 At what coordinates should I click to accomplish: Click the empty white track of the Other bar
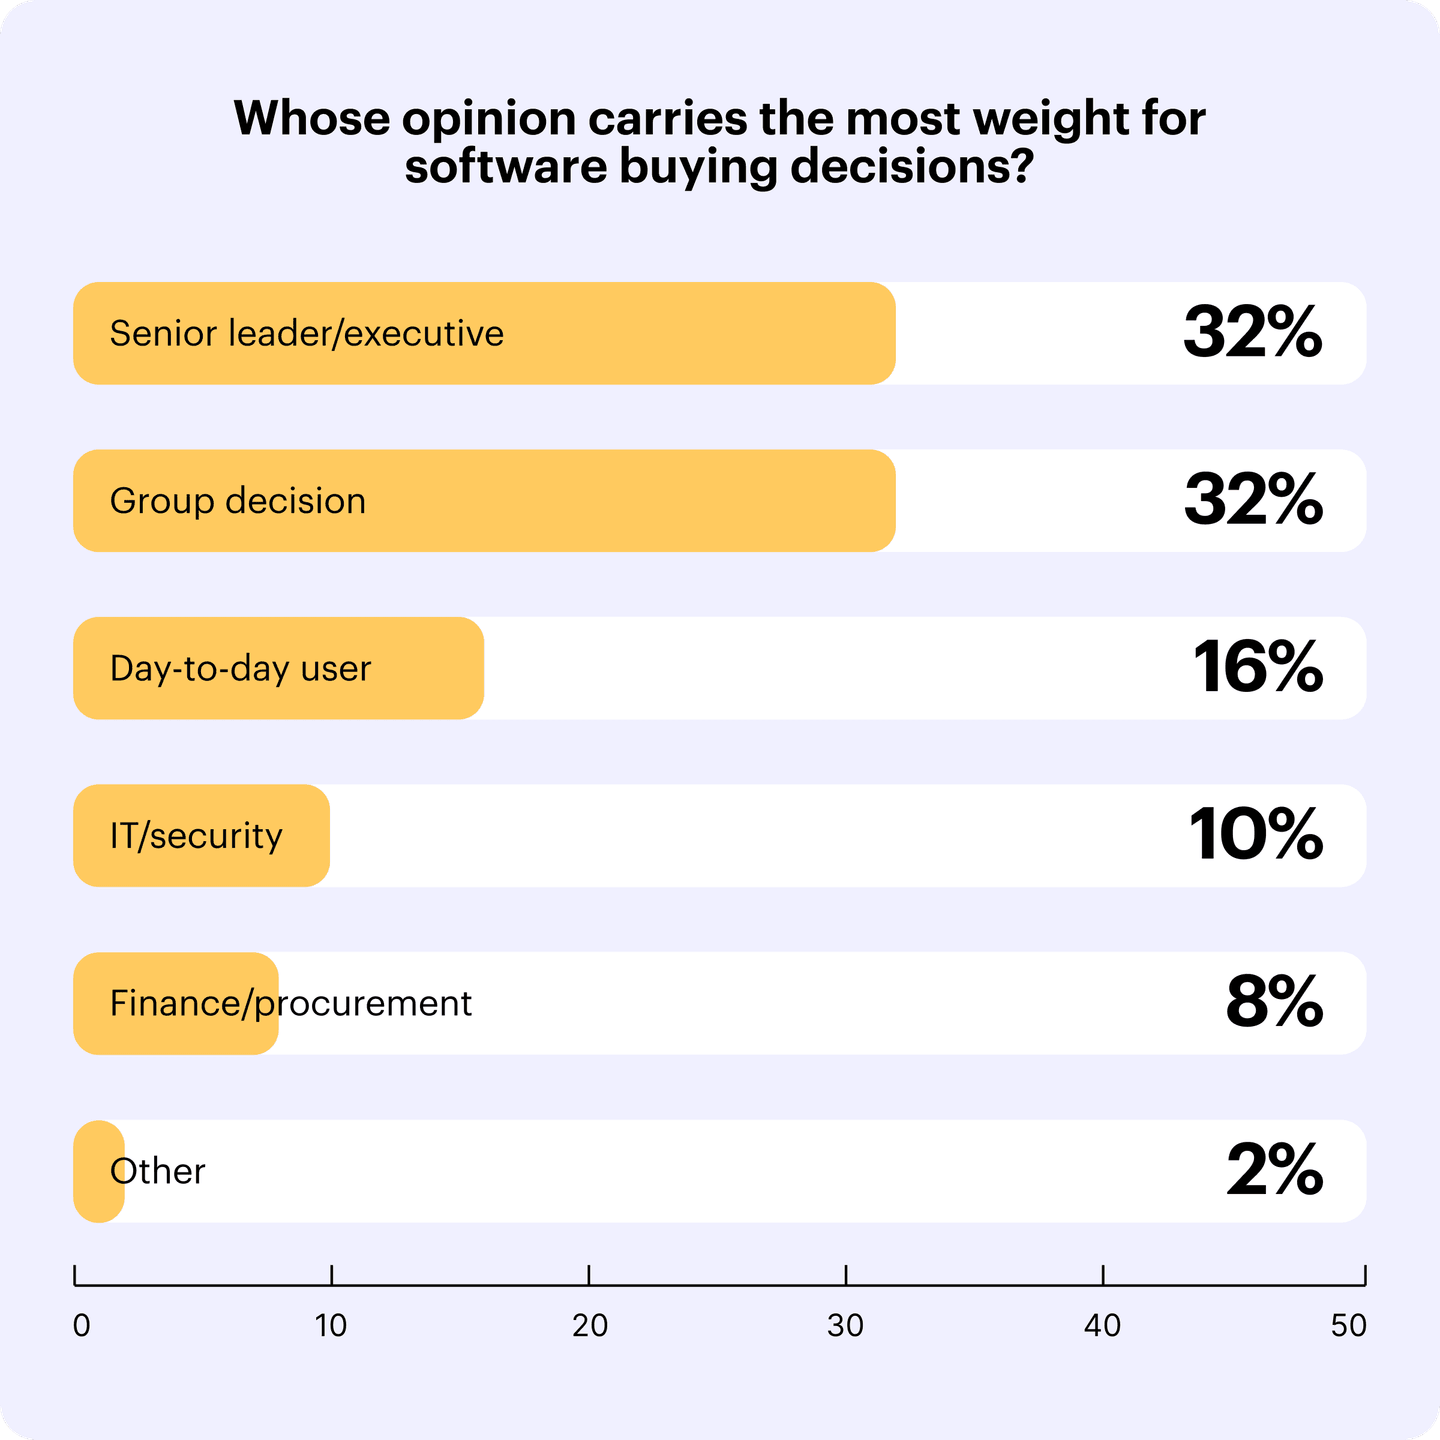[x=700, y=1171]
